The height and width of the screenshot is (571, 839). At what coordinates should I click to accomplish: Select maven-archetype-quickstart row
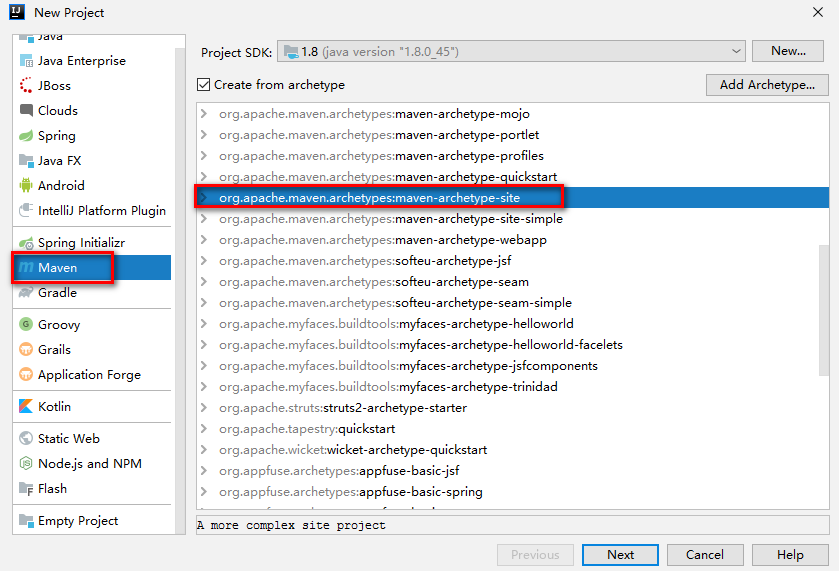(x=513, y=177)
